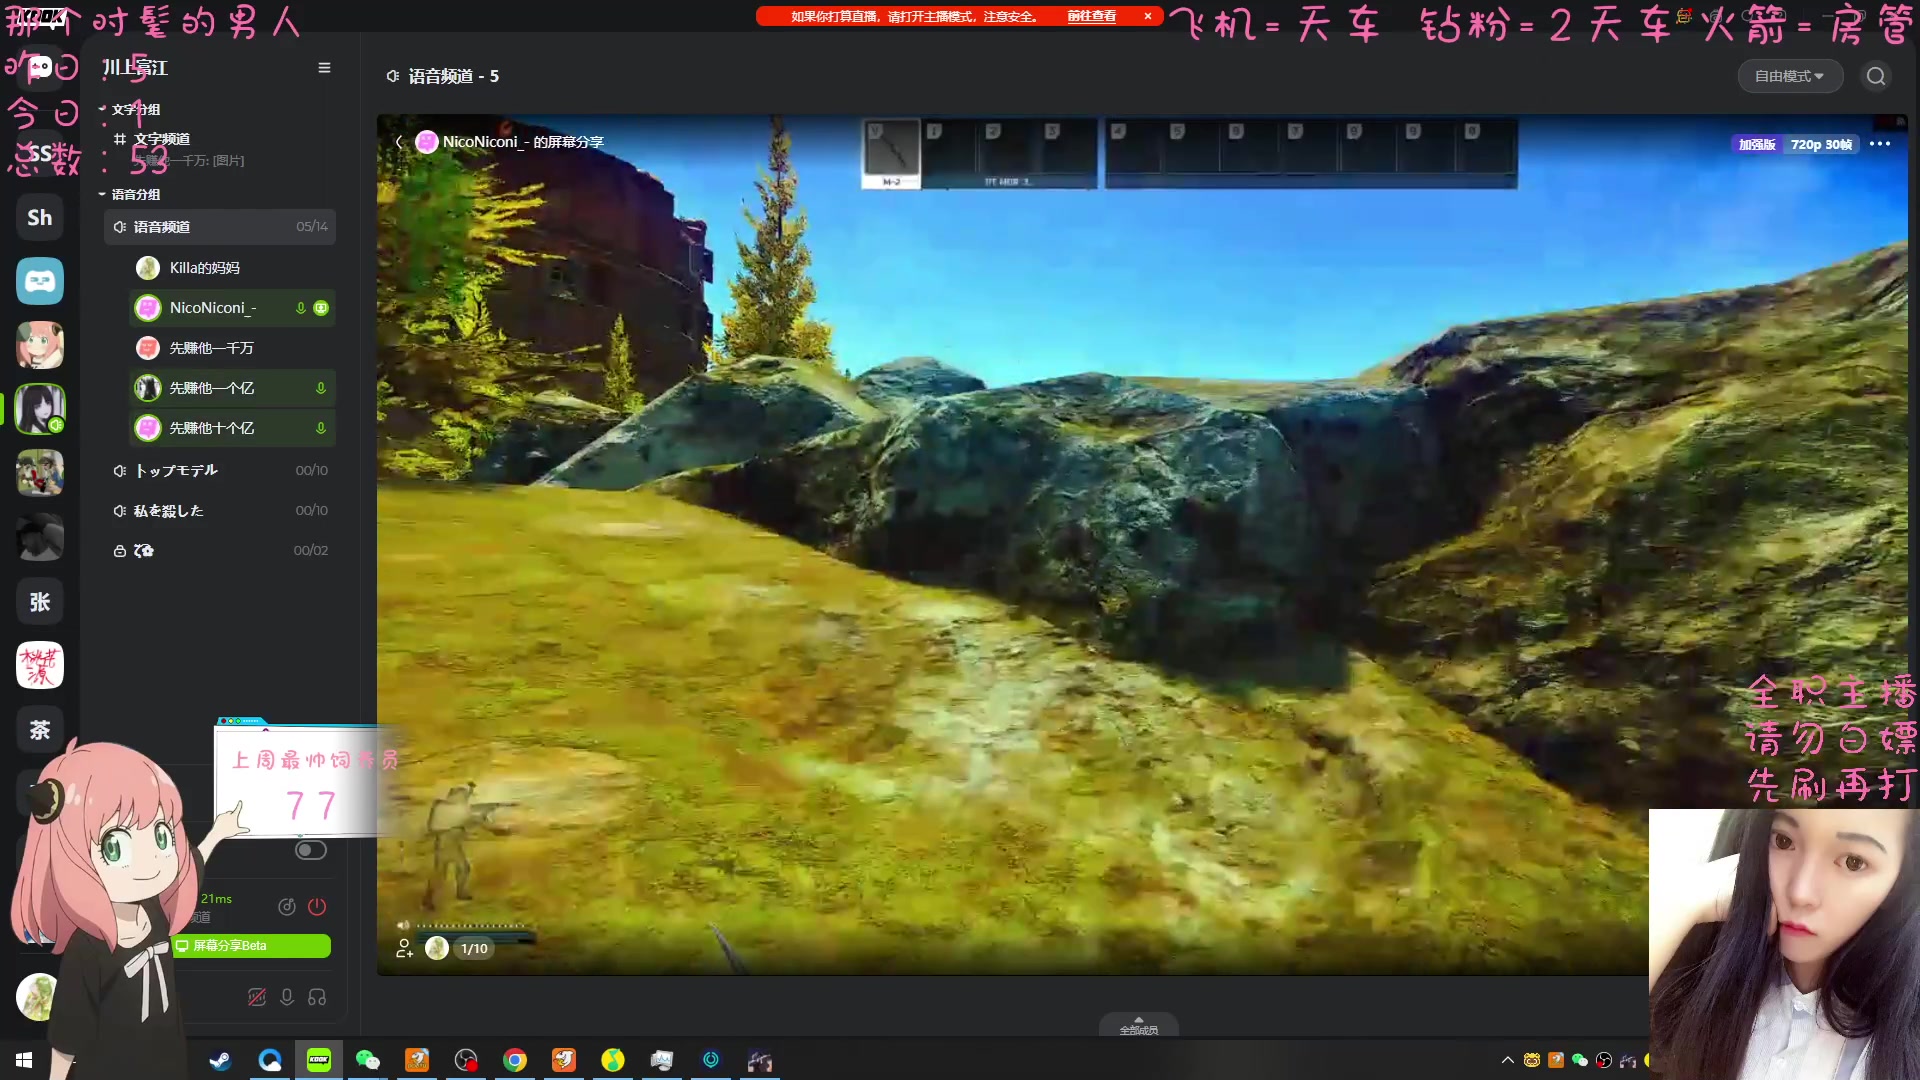The height and width of the screenshot is (1080, 1920).
Task: Open WeChat from the taskbar
Action: pyautogui.click(x=368, y=1060)
